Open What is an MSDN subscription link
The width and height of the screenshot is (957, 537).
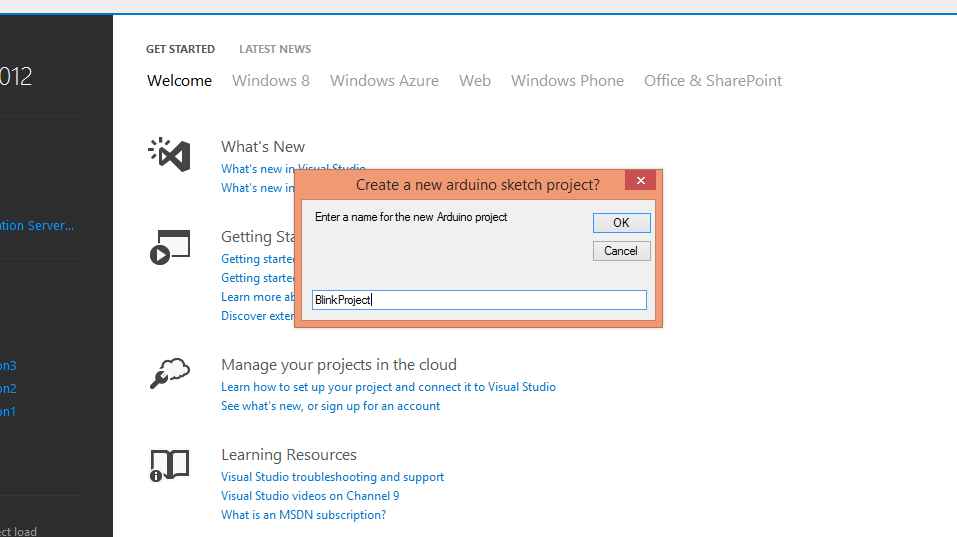[303, 514]
